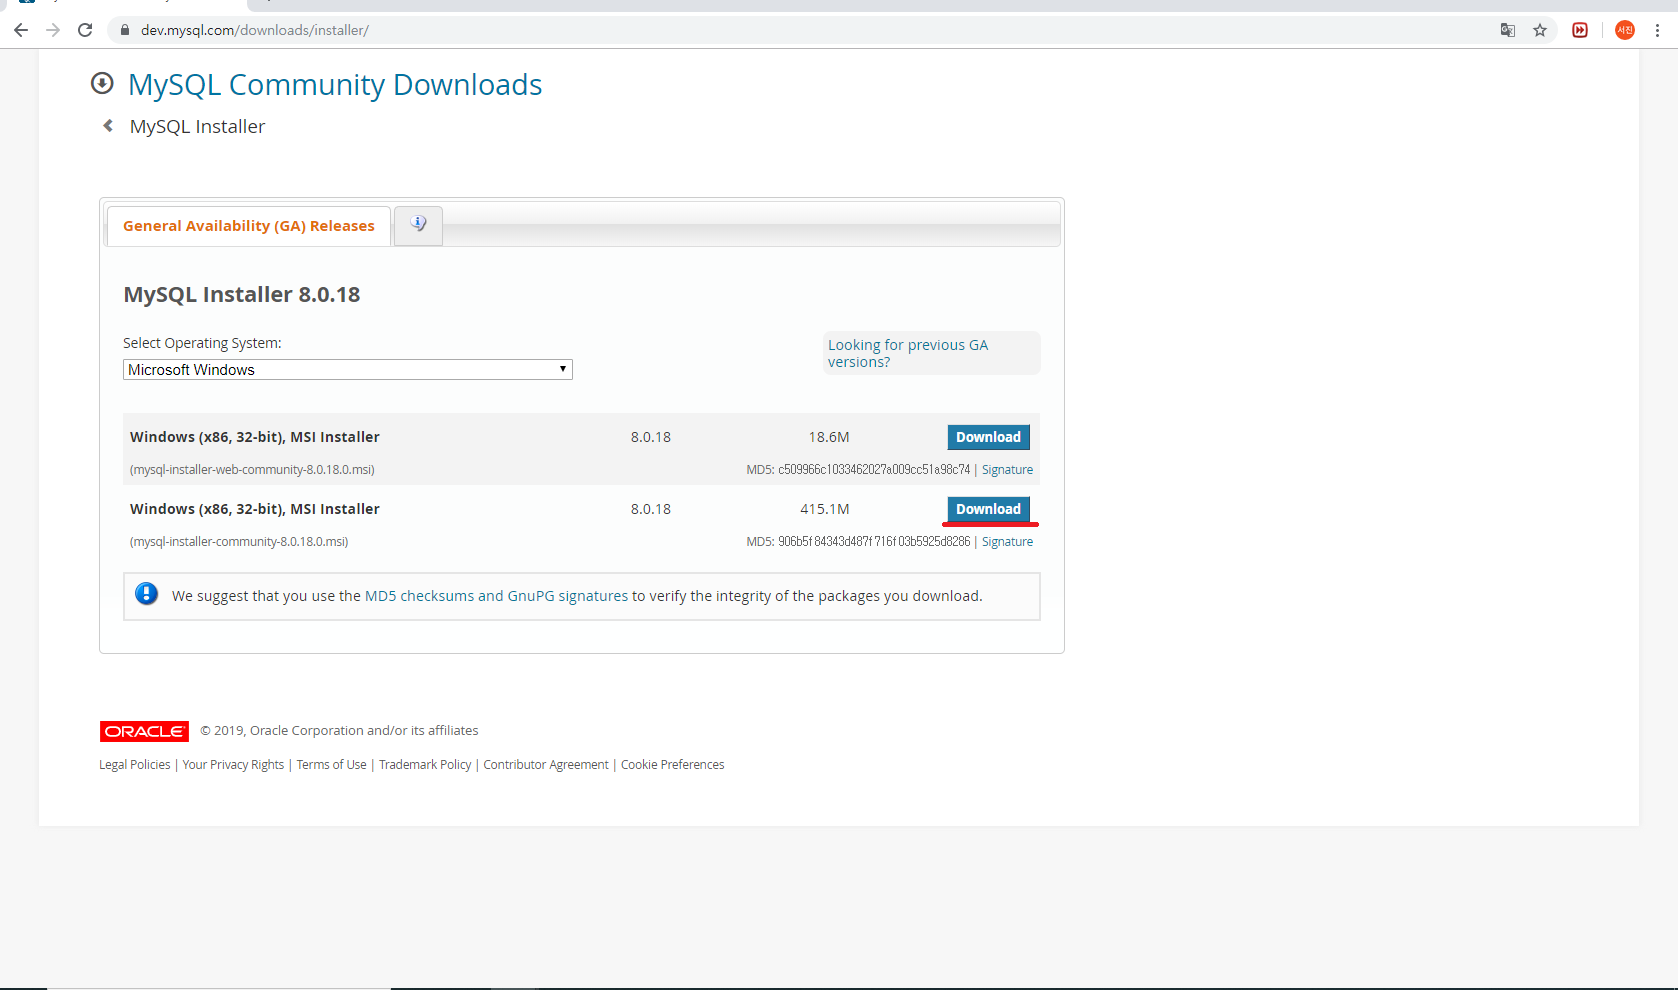
Task: Open Signature link for mysql-installer-community-8.0.18.0.msi
Action: [1007, 542]
